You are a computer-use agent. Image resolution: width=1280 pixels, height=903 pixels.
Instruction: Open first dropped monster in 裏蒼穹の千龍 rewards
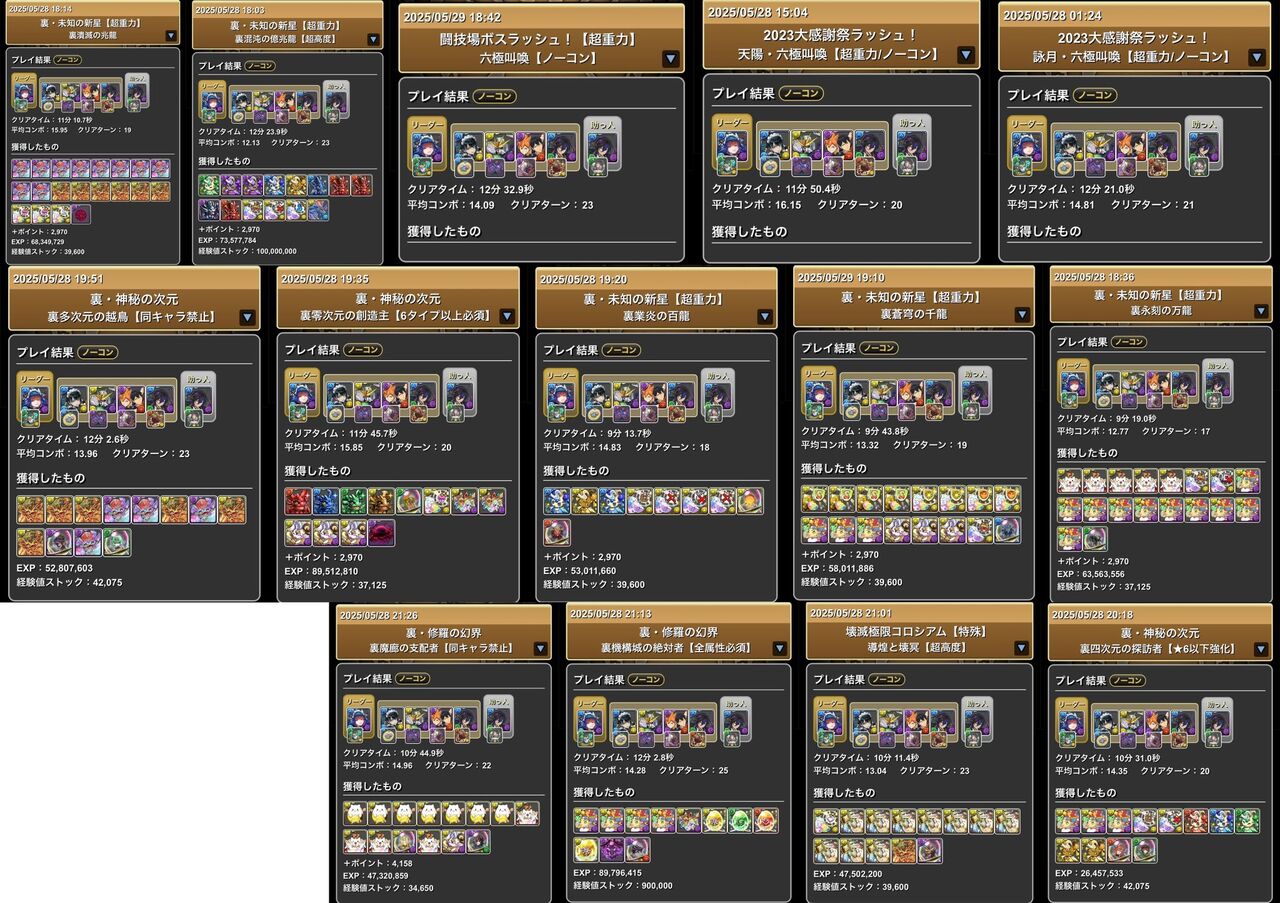[814, 499]
